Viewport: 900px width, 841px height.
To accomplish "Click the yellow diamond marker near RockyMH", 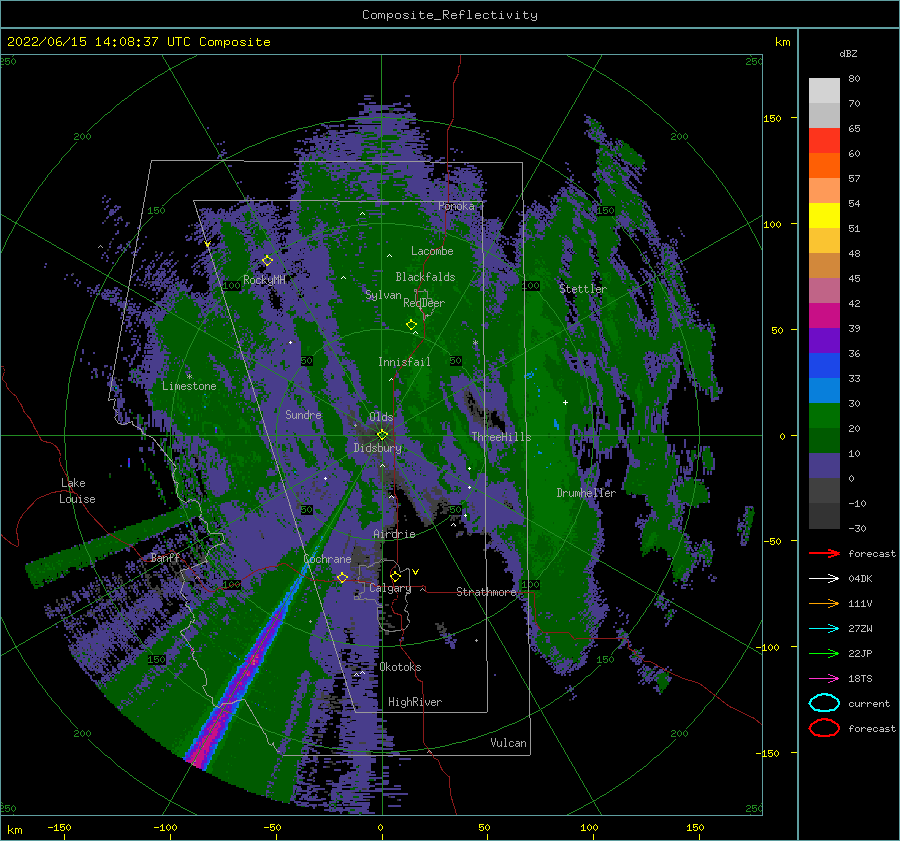I will 267,261.
